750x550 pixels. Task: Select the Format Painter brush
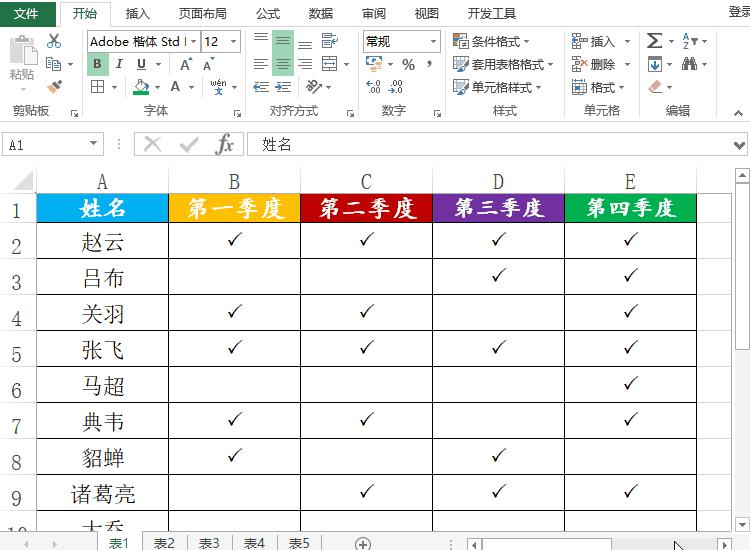[x=54, y=87]
